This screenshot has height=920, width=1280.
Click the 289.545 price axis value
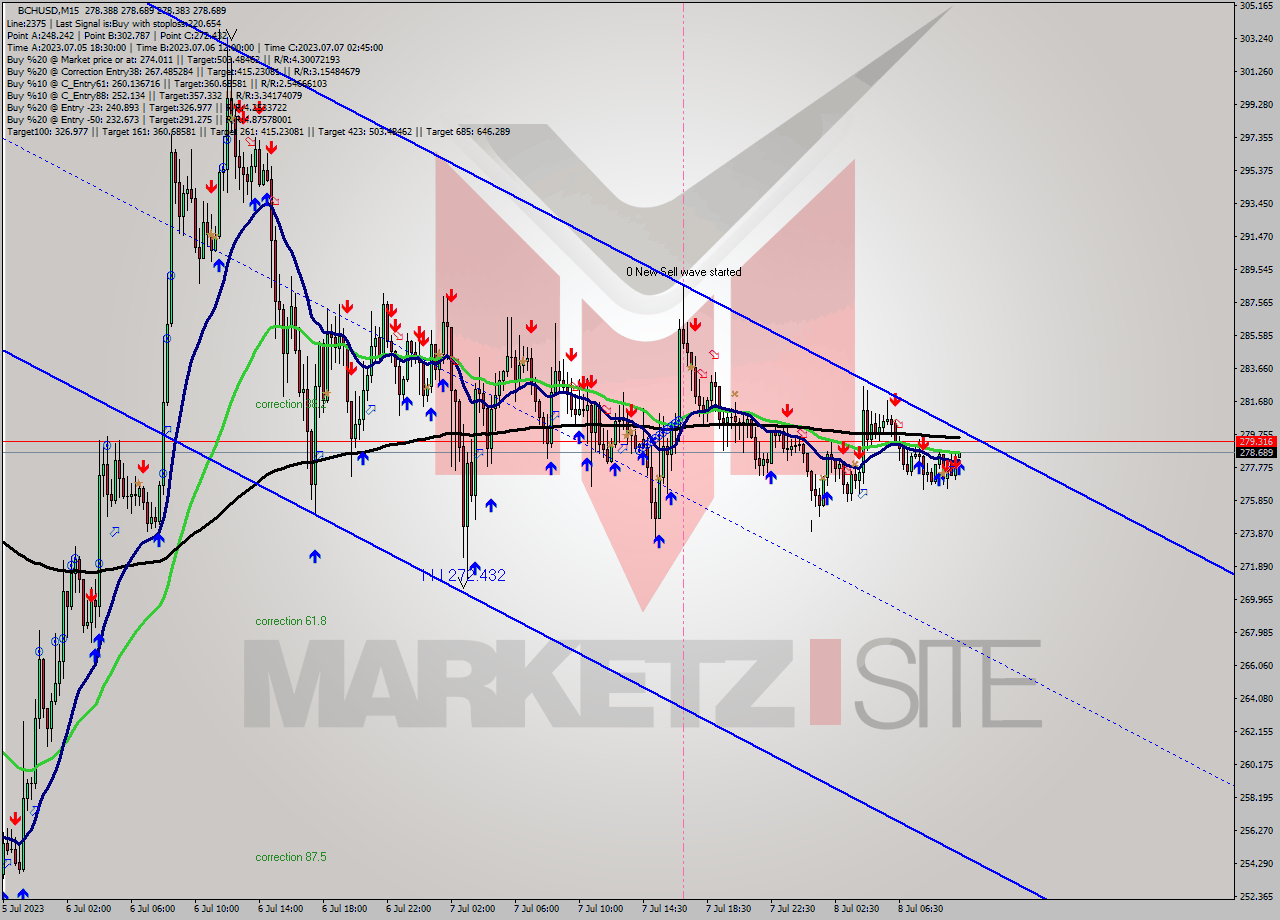click(x=1256, y=270)
